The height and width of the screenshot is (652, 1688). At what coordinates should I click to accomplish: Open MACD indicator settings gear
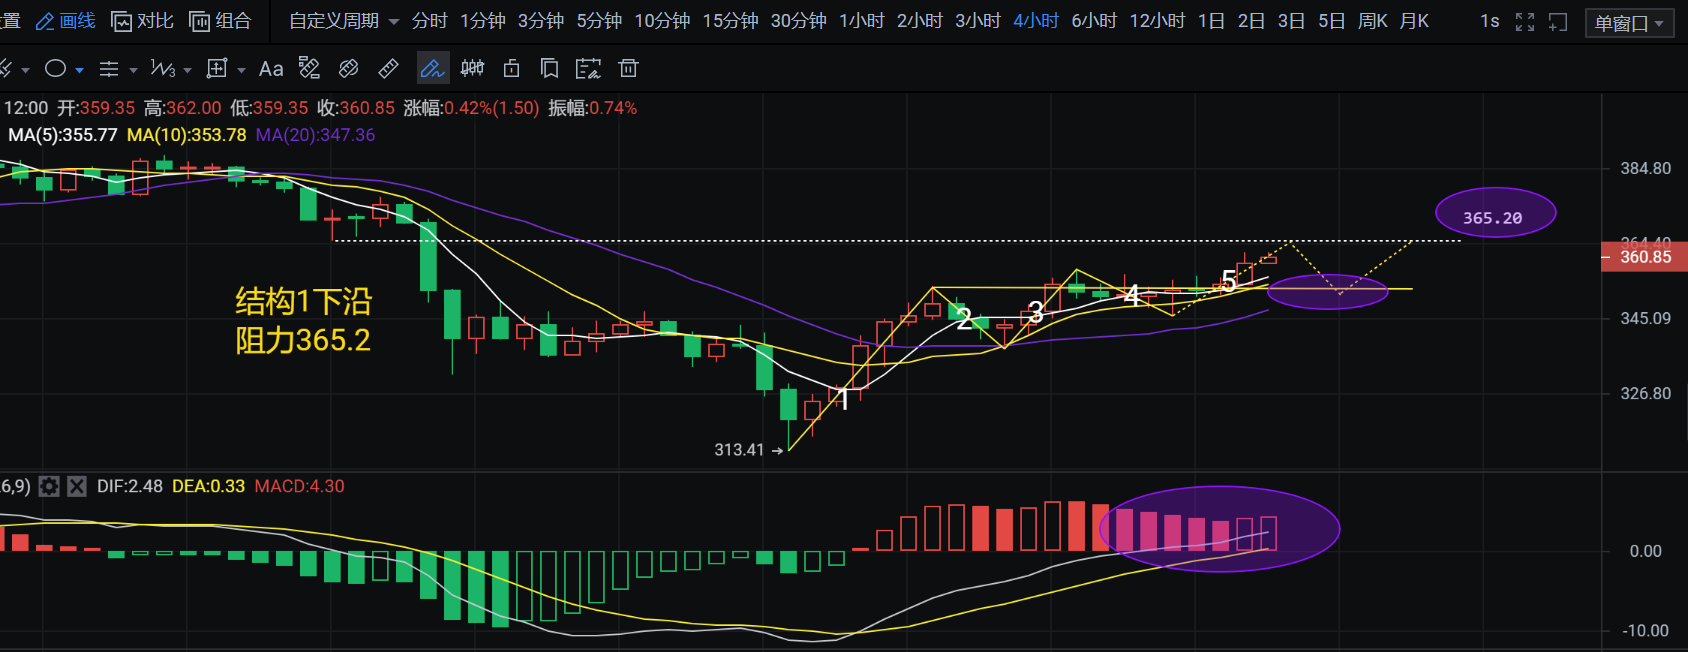[49, 487]
